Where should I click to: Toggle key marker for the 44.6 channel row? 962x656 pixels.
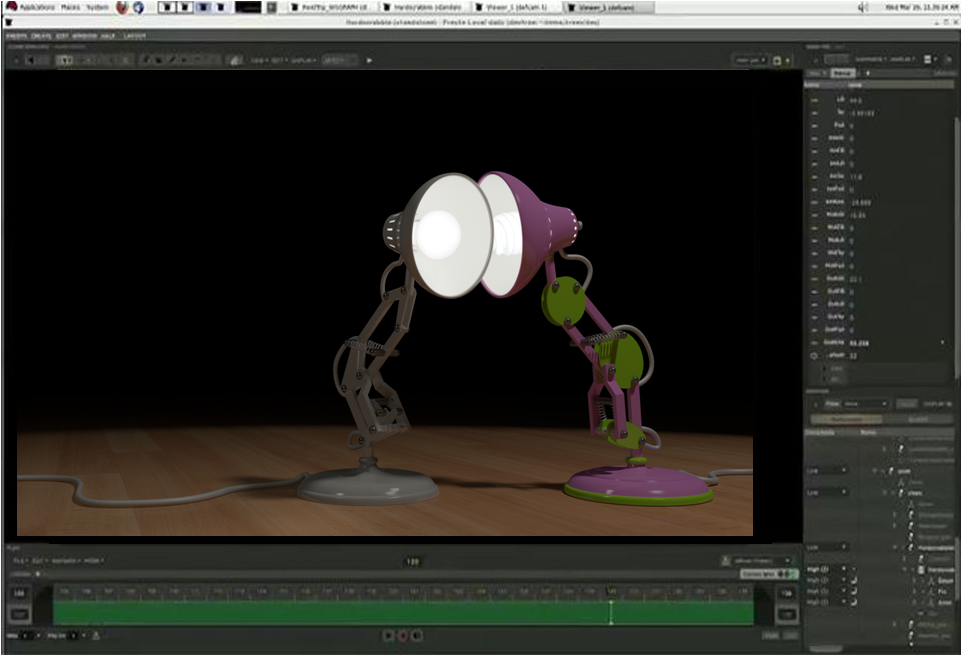coord(815,99)
